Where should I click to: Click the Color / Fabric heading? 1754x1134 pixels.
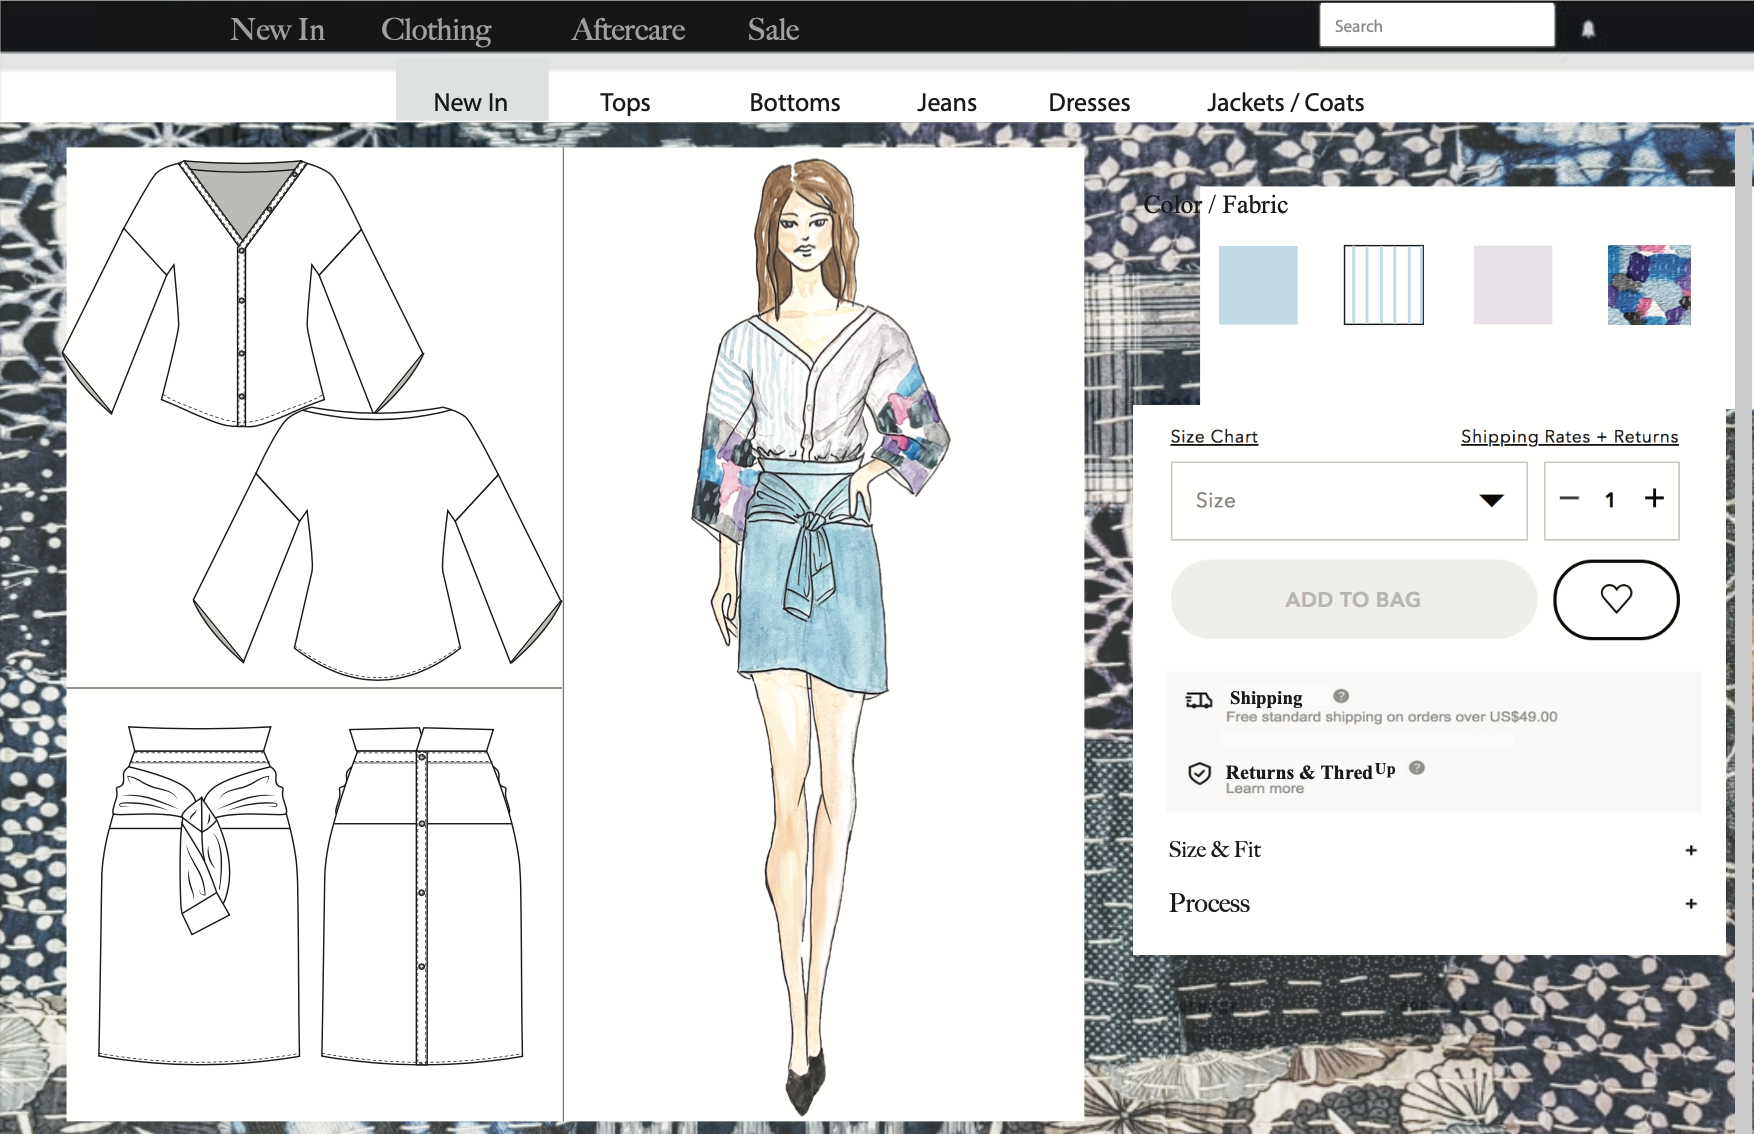click(1215, 205)
